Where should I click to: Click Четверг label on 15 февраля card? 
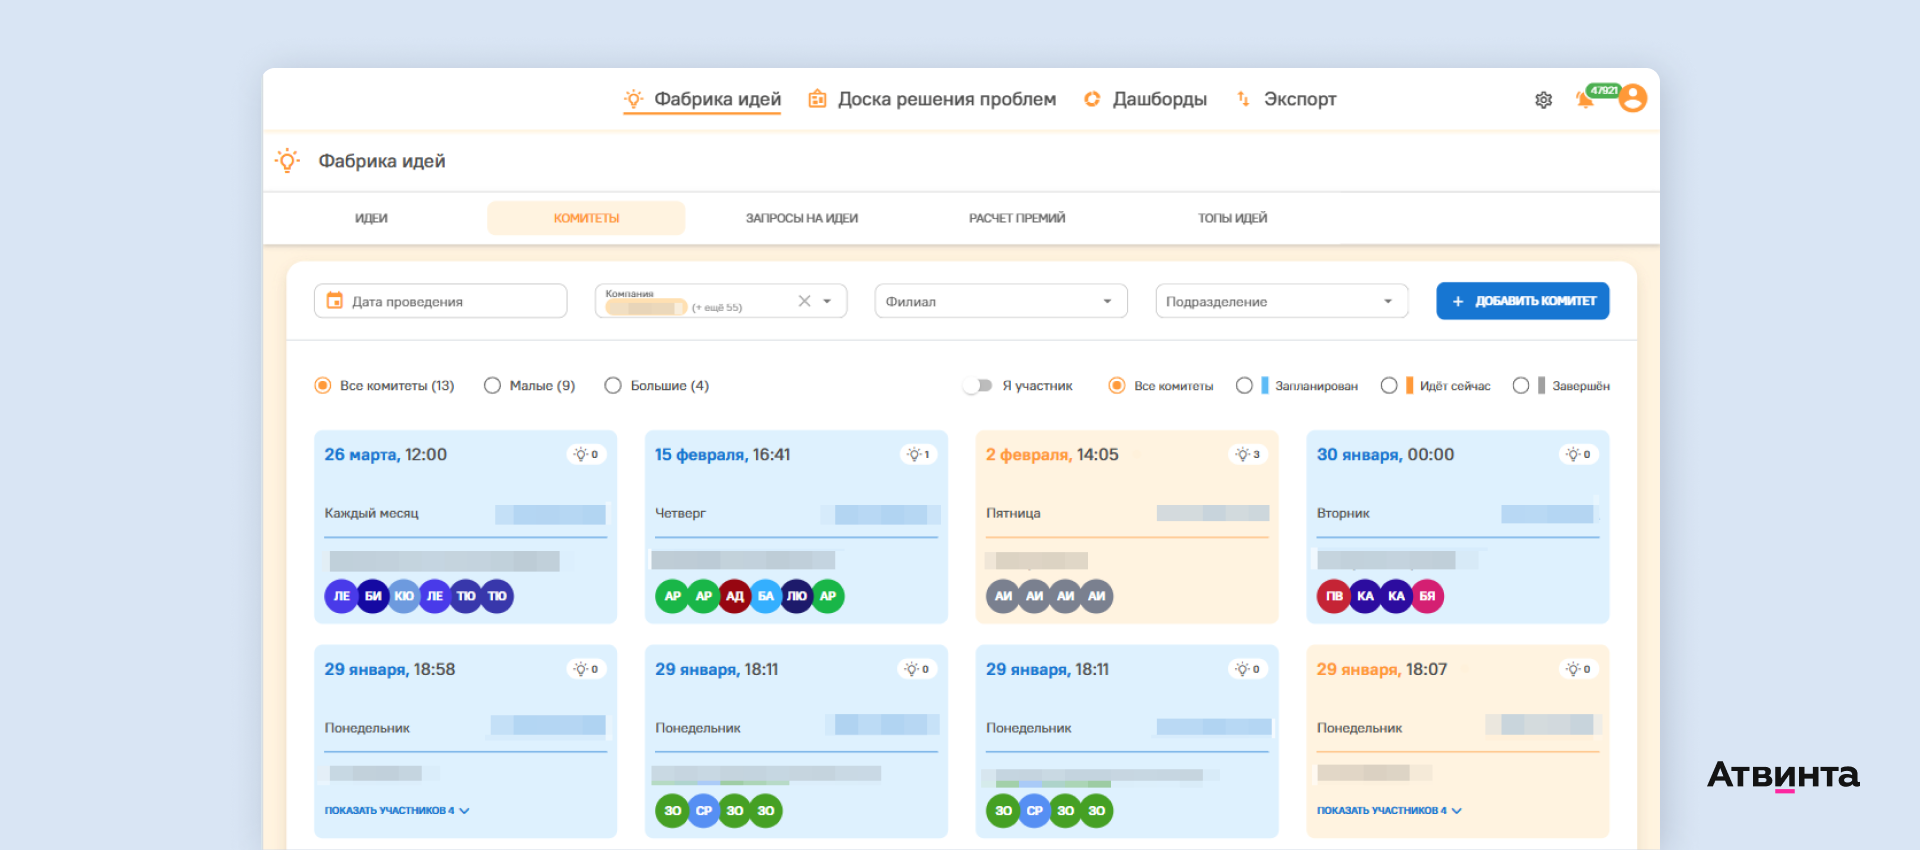(x=680, y=513)
